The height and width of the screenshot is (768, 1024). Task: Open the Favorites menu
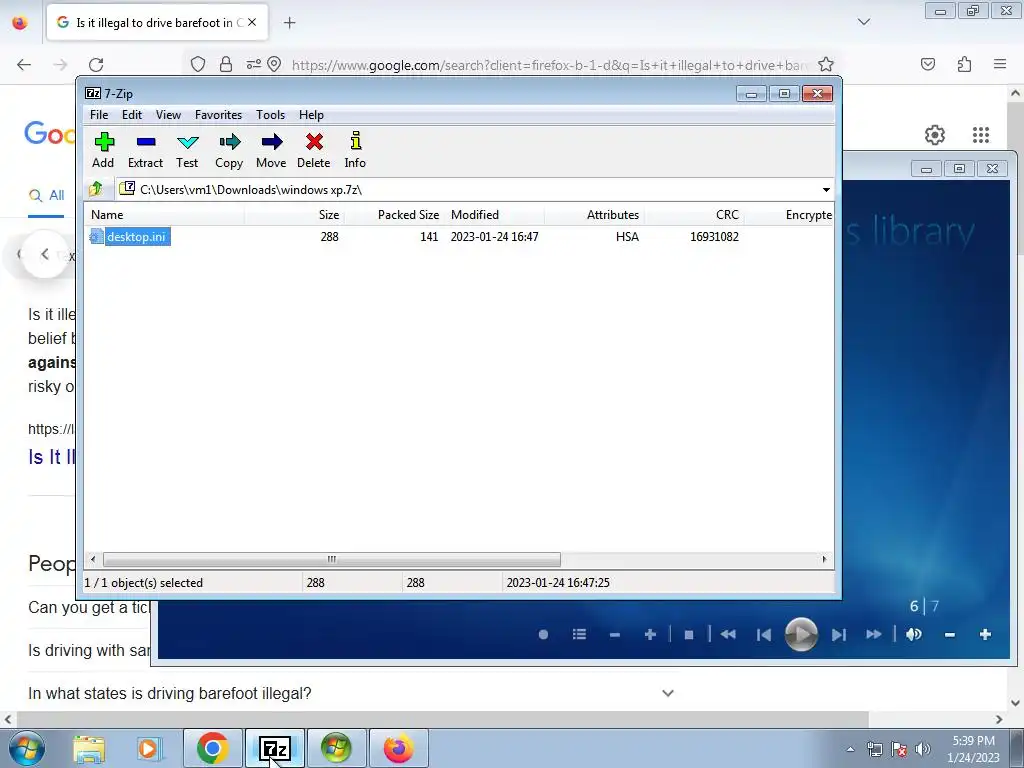coord(218,115)
